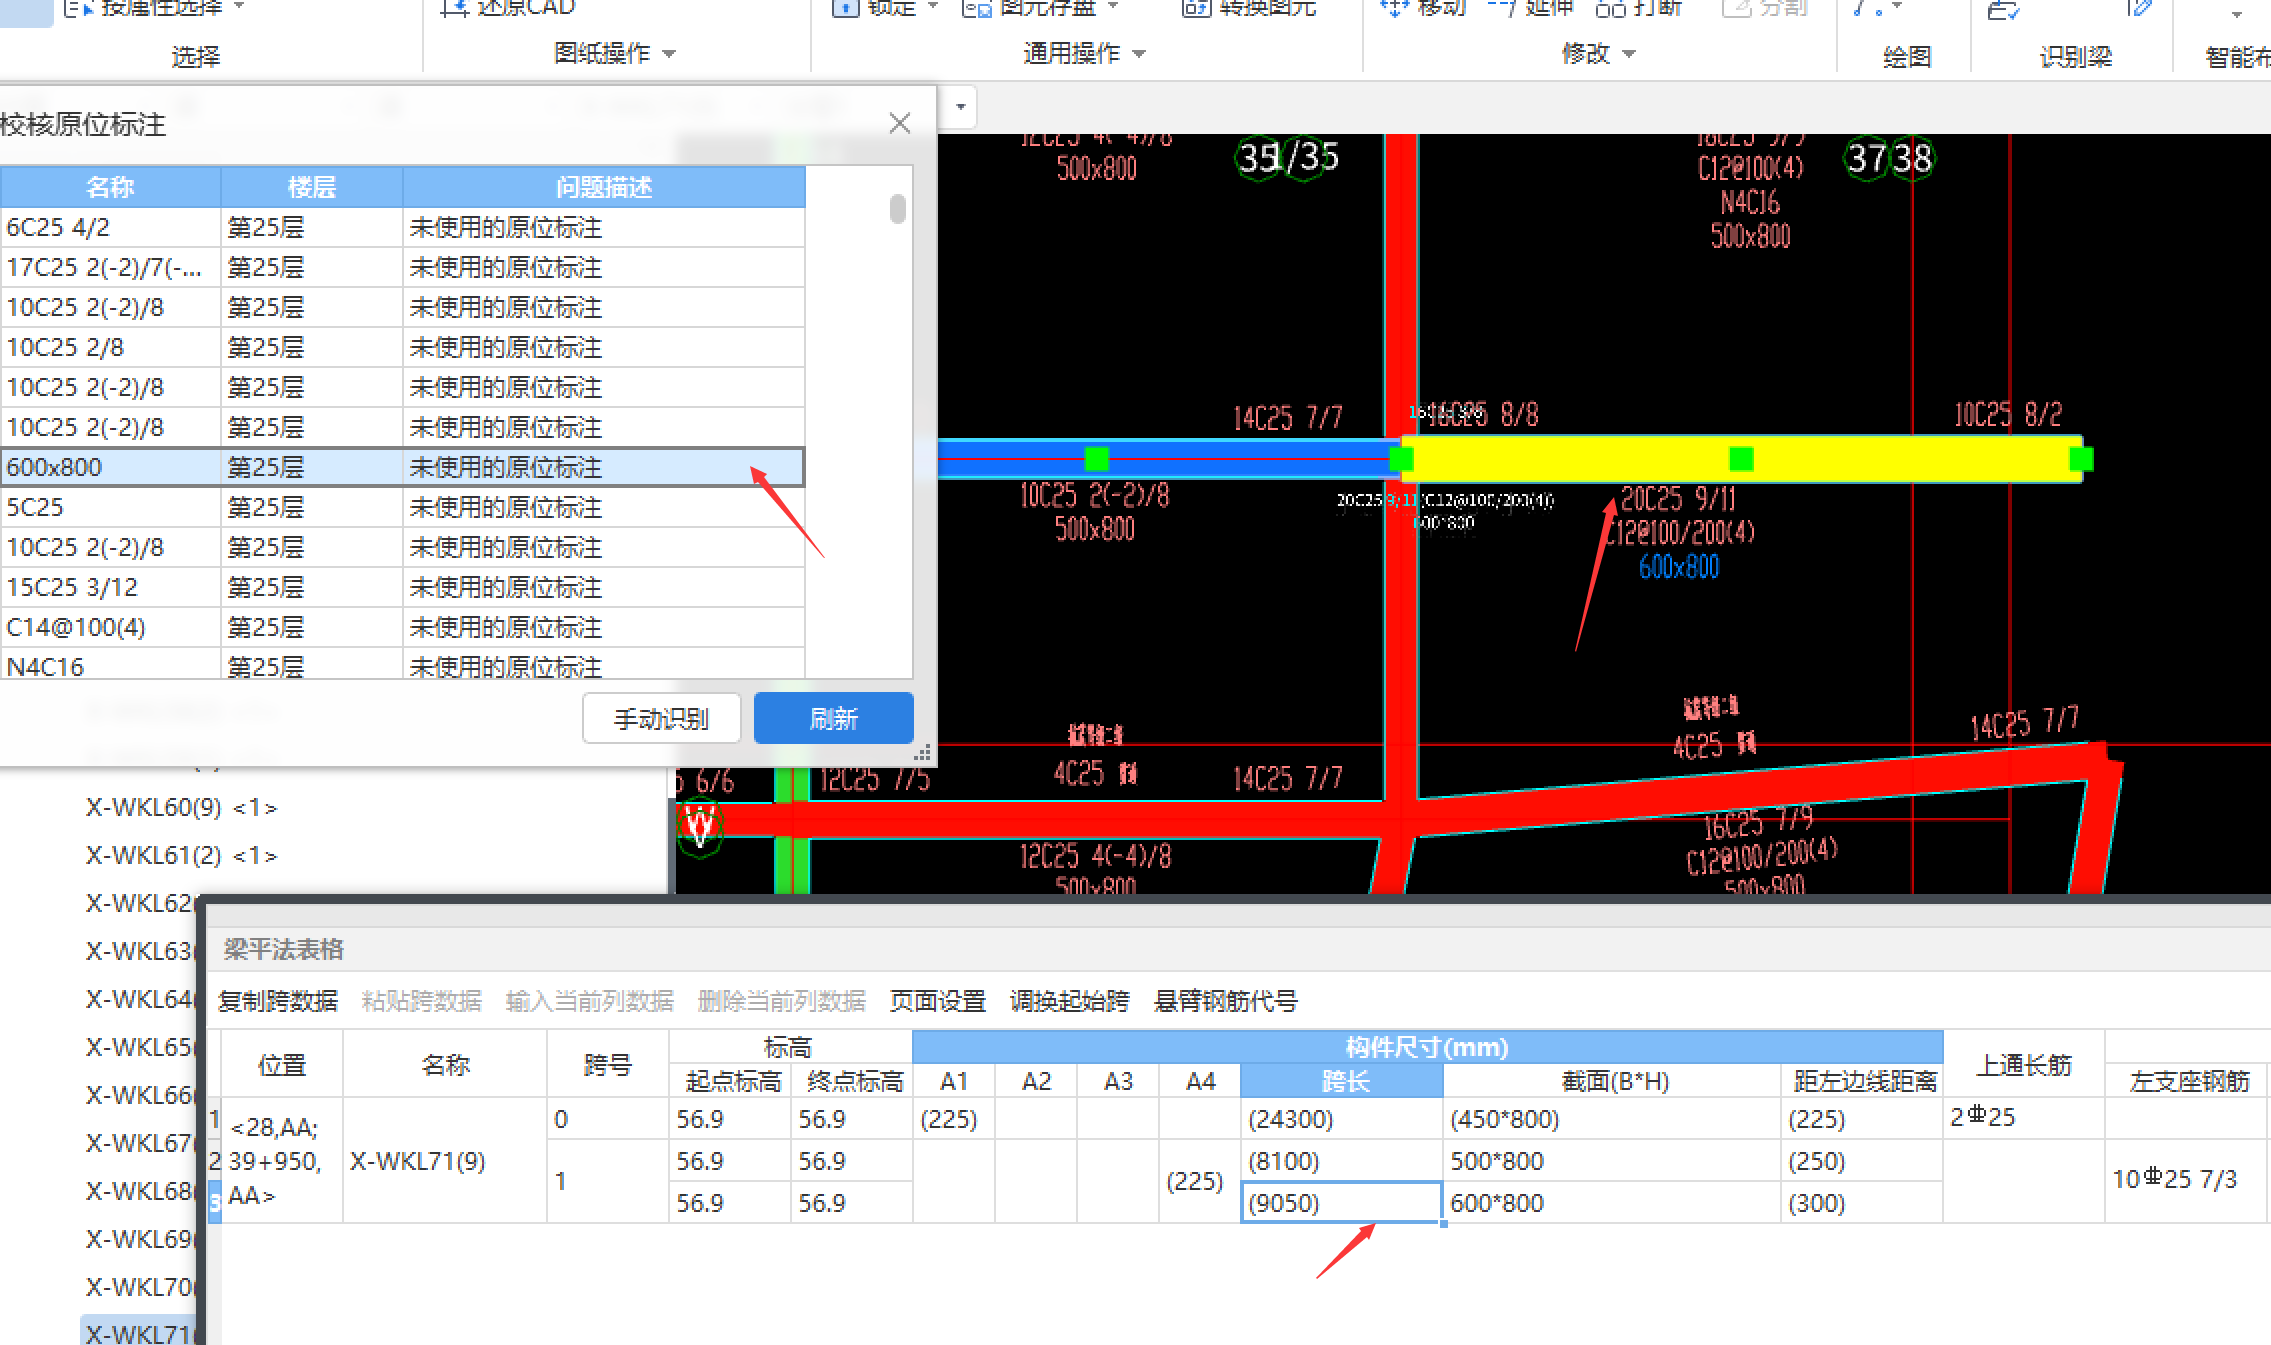Click the 选择 ribbon group label
The height and width of the screenshot is (1345, 2271).
tap(195, 57)
